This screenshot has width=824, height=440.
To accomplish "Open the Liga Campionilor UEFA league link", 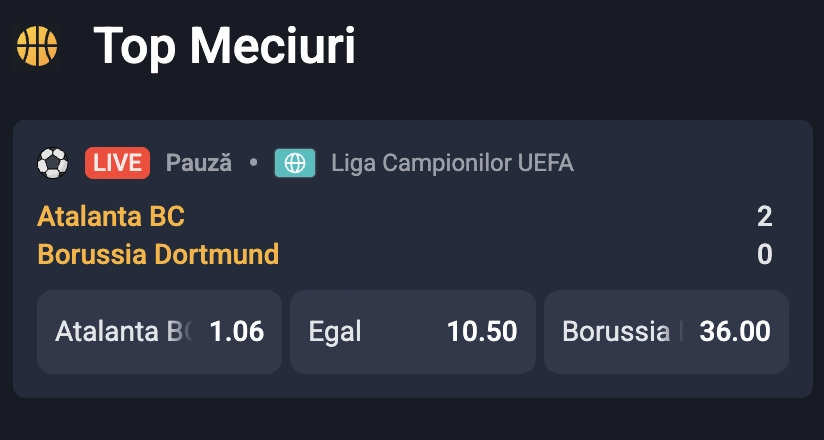I will point(452,163).
